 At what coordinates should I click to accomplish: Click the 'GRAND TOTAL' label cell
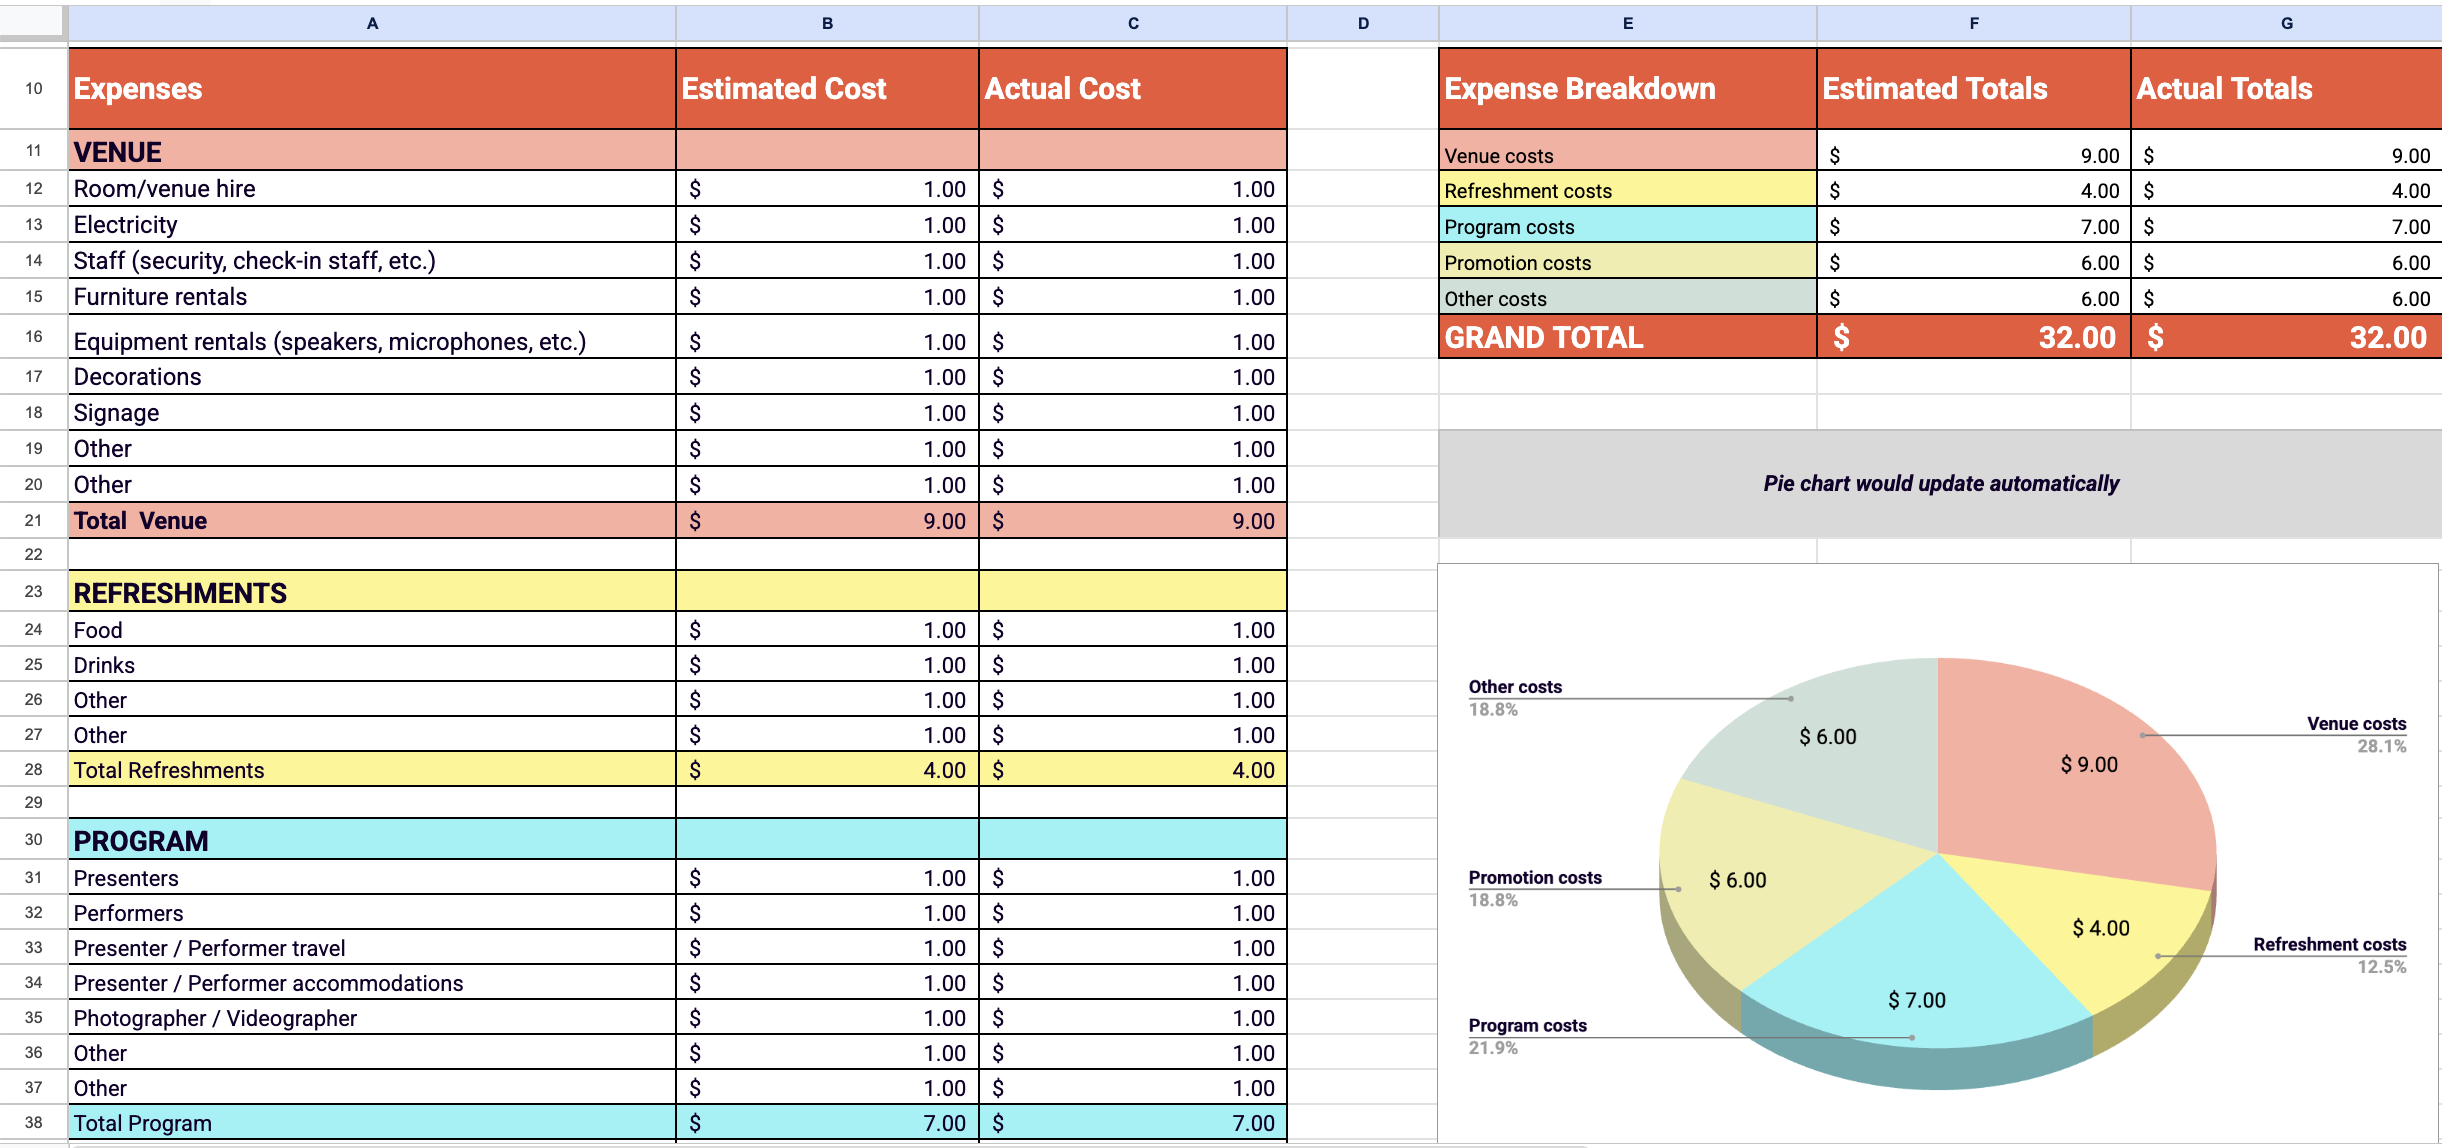(x=1628, y=337)
